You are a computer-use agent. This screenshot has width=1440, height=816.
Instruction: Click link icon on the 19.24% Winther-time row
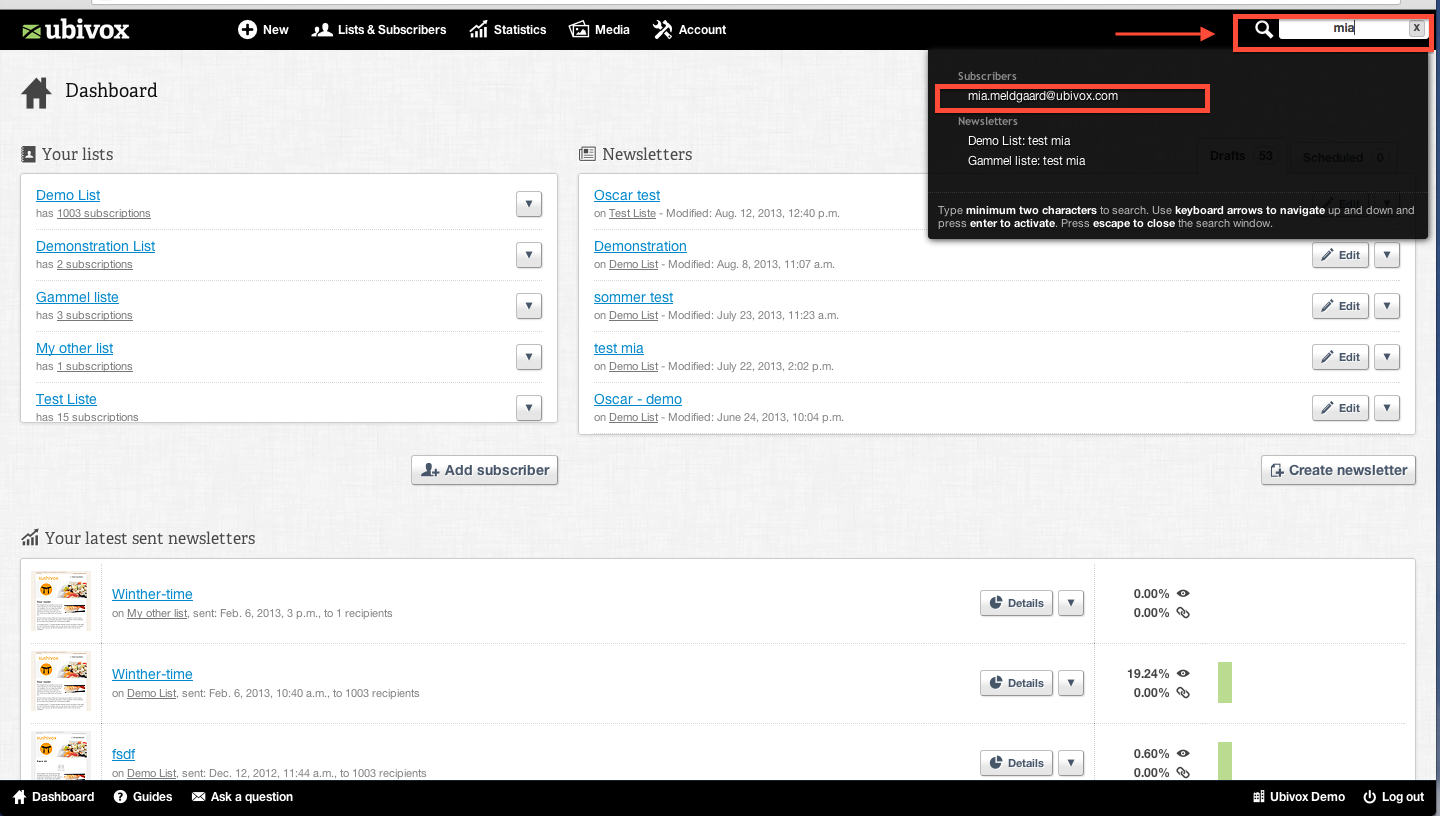click(x=1183, y=693)
